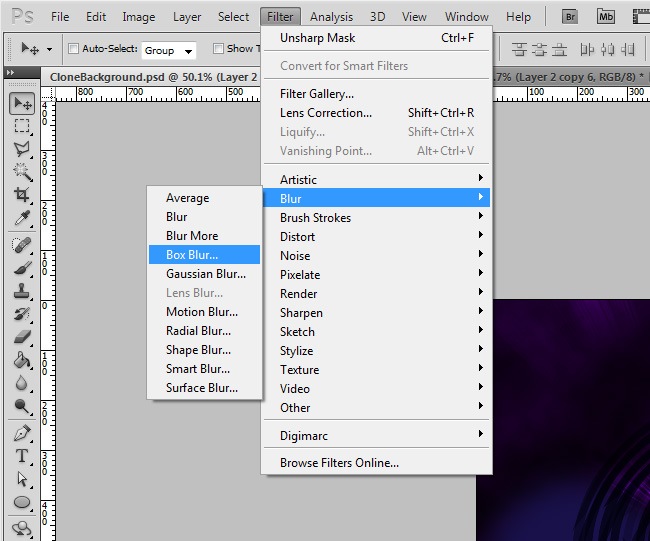Select the Clone Stamp tool

pos(22,291)
